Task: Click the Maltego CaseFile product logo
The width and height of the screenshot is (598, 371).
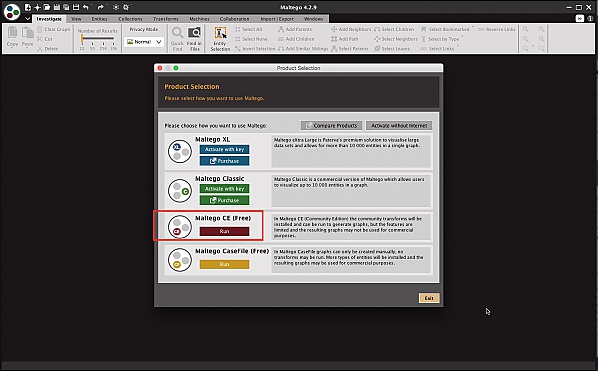Action: [180, 260]
